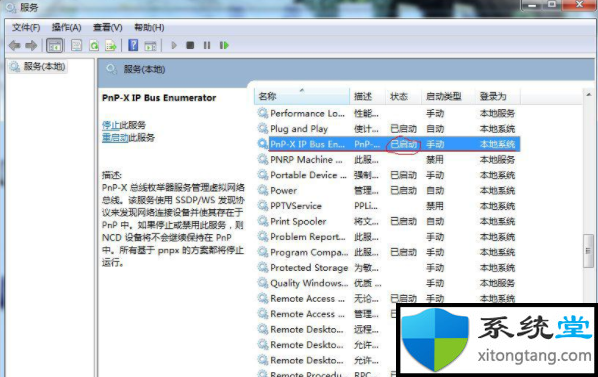Image resolution: width=598 pixels, height=377 pixels.
Task: Click the Back arrow in toolbar
Action: (14, 46)
